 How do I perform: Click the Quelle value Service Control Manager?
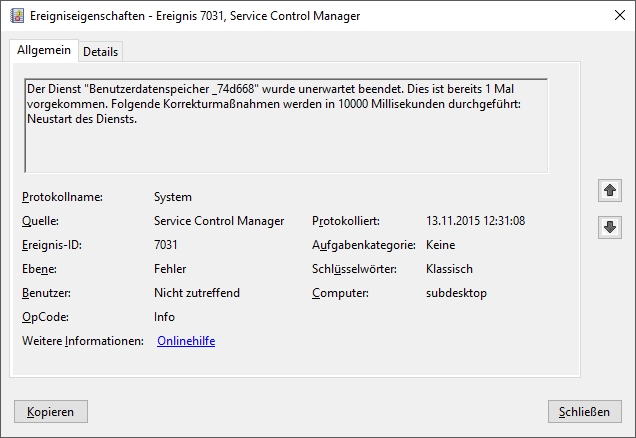[x=219, y=221]
